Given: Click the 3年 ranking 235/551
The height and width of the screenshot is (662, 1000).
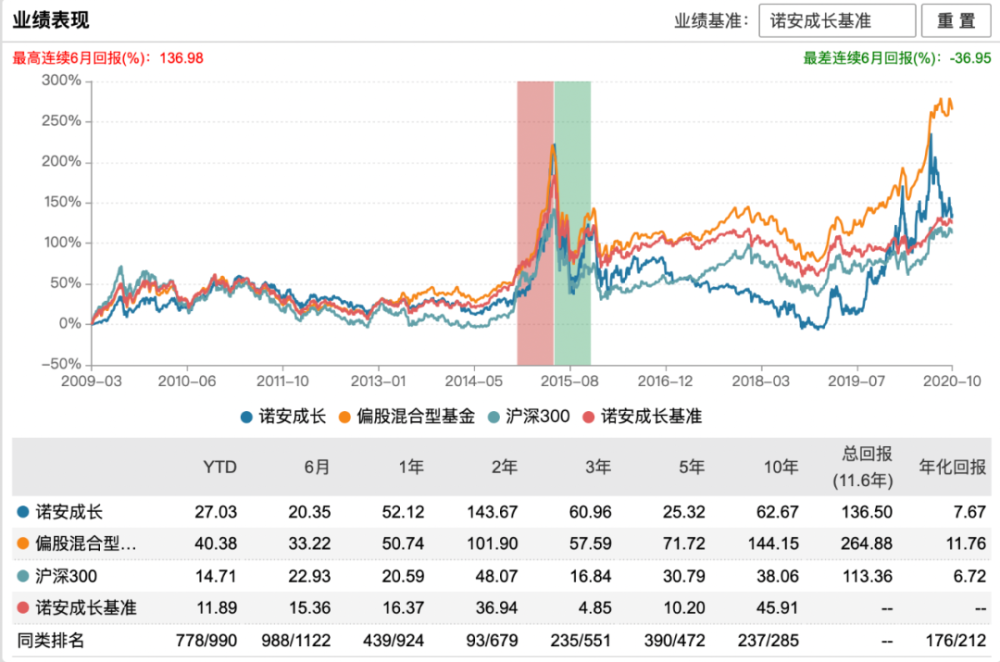Looking at the screenshot, I should coord(581,640).
